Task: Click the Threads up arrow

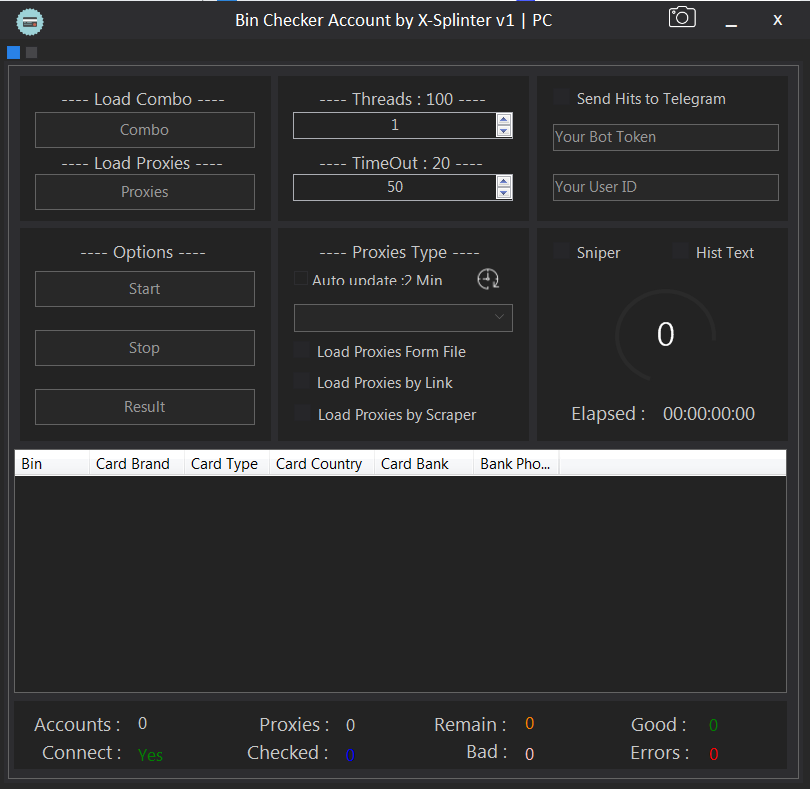Action: pyautogui.click(x=504, y=119)
